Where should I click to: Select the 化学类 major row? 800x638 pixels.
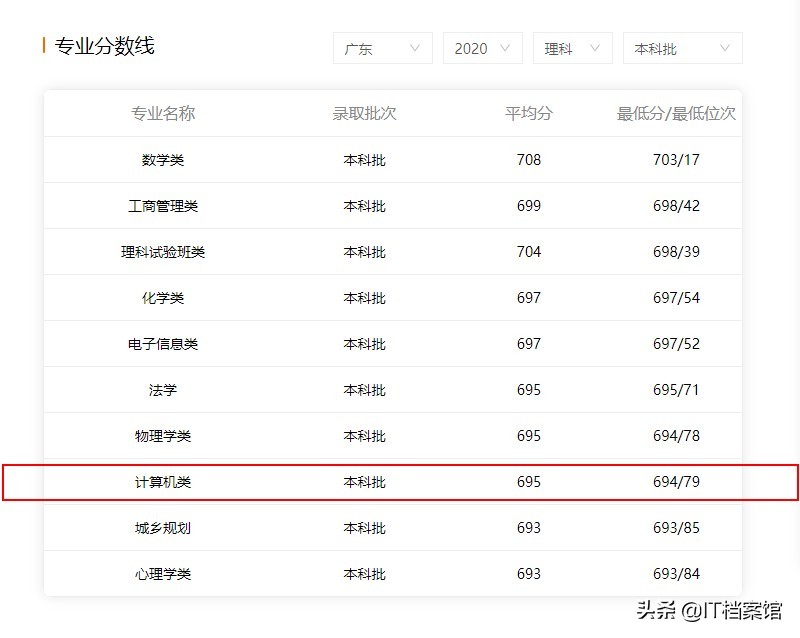162,298
